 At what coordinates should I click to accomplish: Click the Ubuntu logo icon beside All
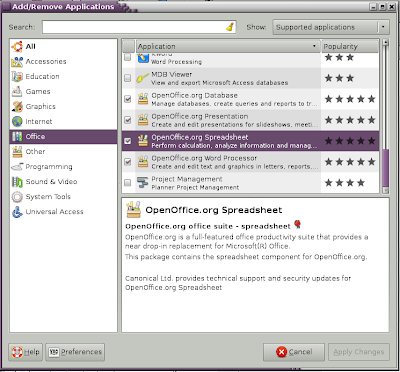tap(17, 47)
